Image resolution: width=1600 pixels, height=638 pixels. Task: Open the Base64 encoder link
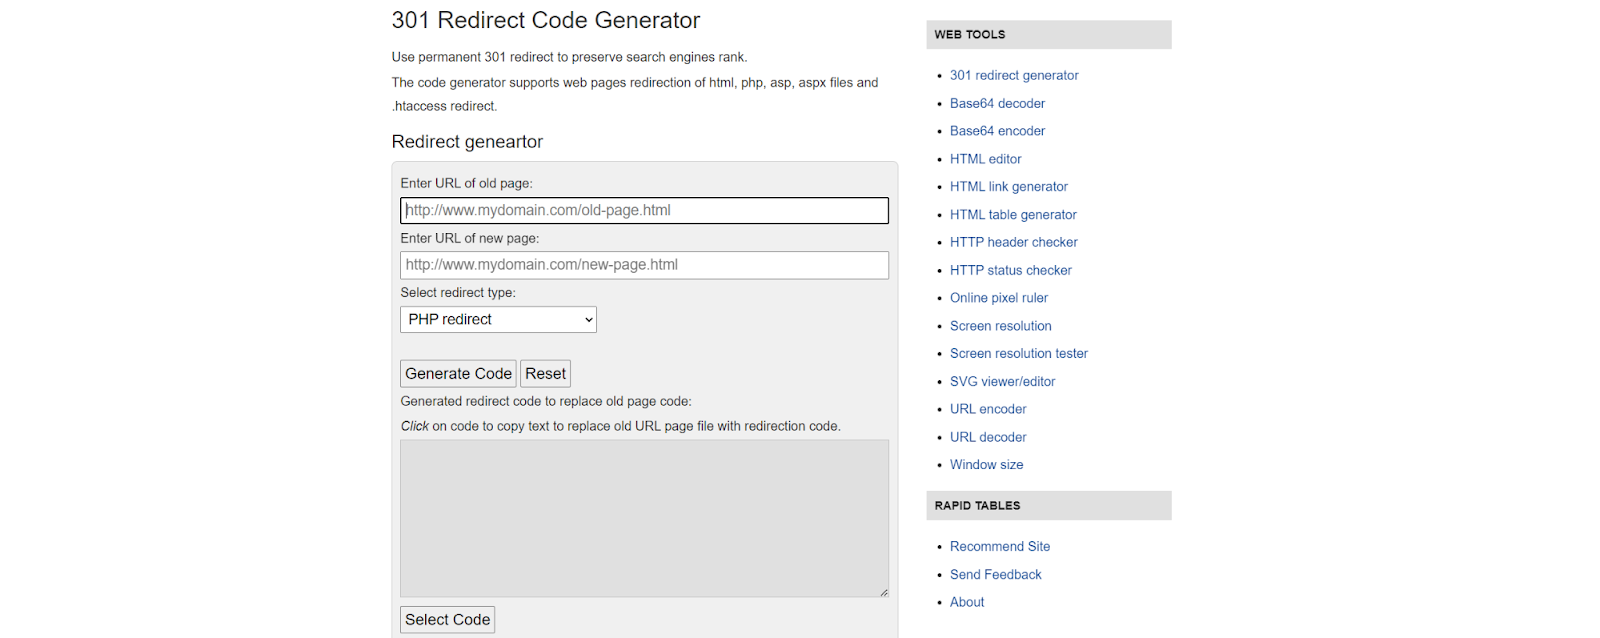tap(997, 131)
